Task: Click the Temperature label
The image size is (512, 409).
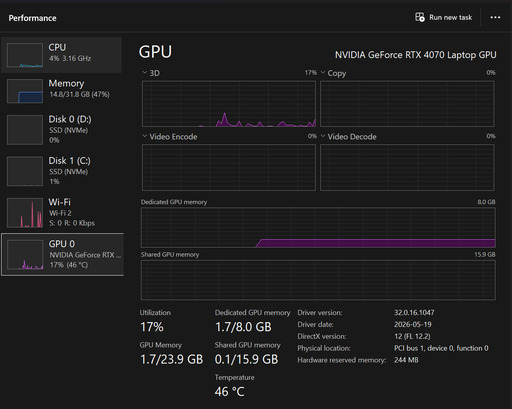Action: click(234, 377)
